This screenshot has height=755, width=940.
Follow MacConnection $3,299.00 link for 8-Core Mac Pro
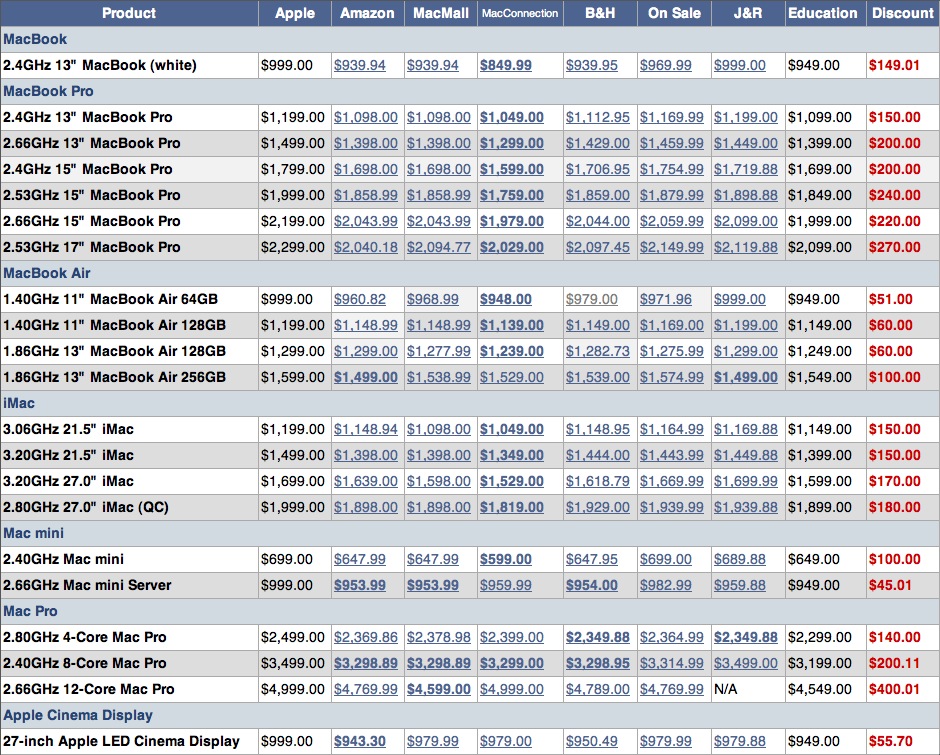click(512, 663)
